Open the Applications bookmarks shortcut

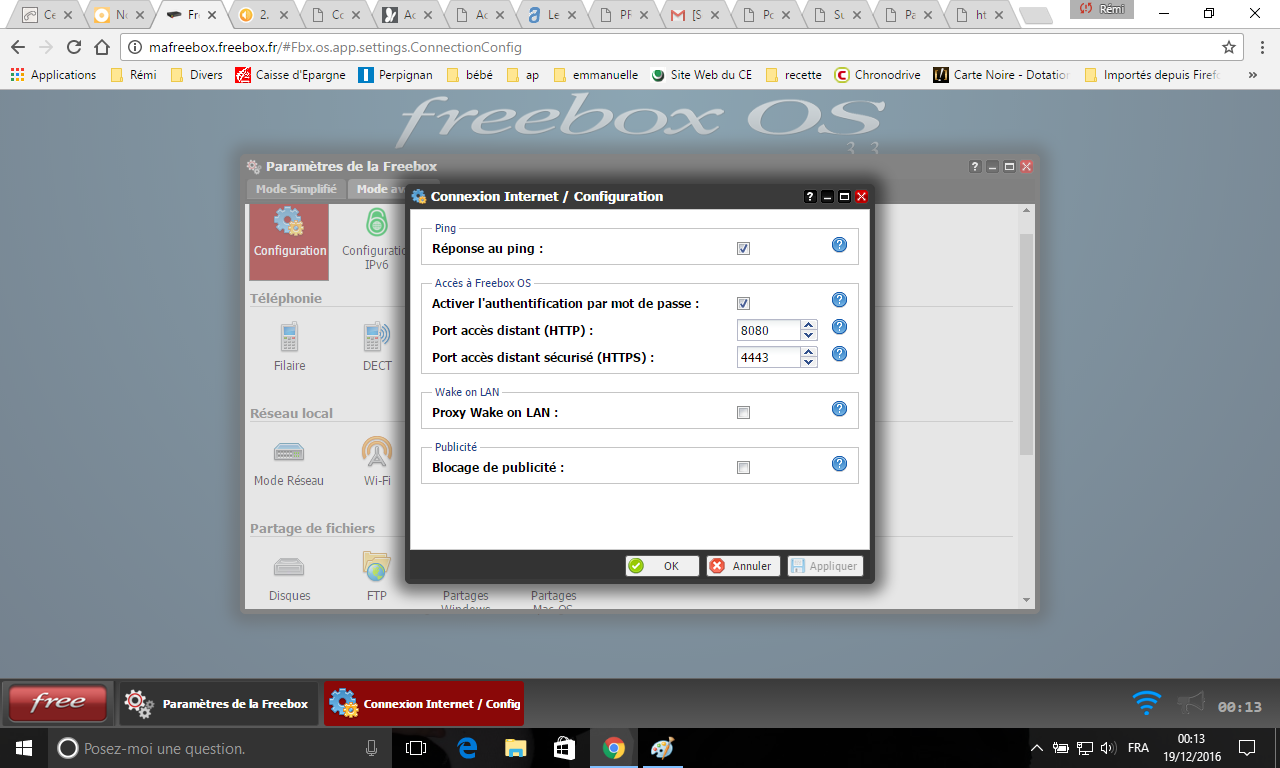point(53,74)
